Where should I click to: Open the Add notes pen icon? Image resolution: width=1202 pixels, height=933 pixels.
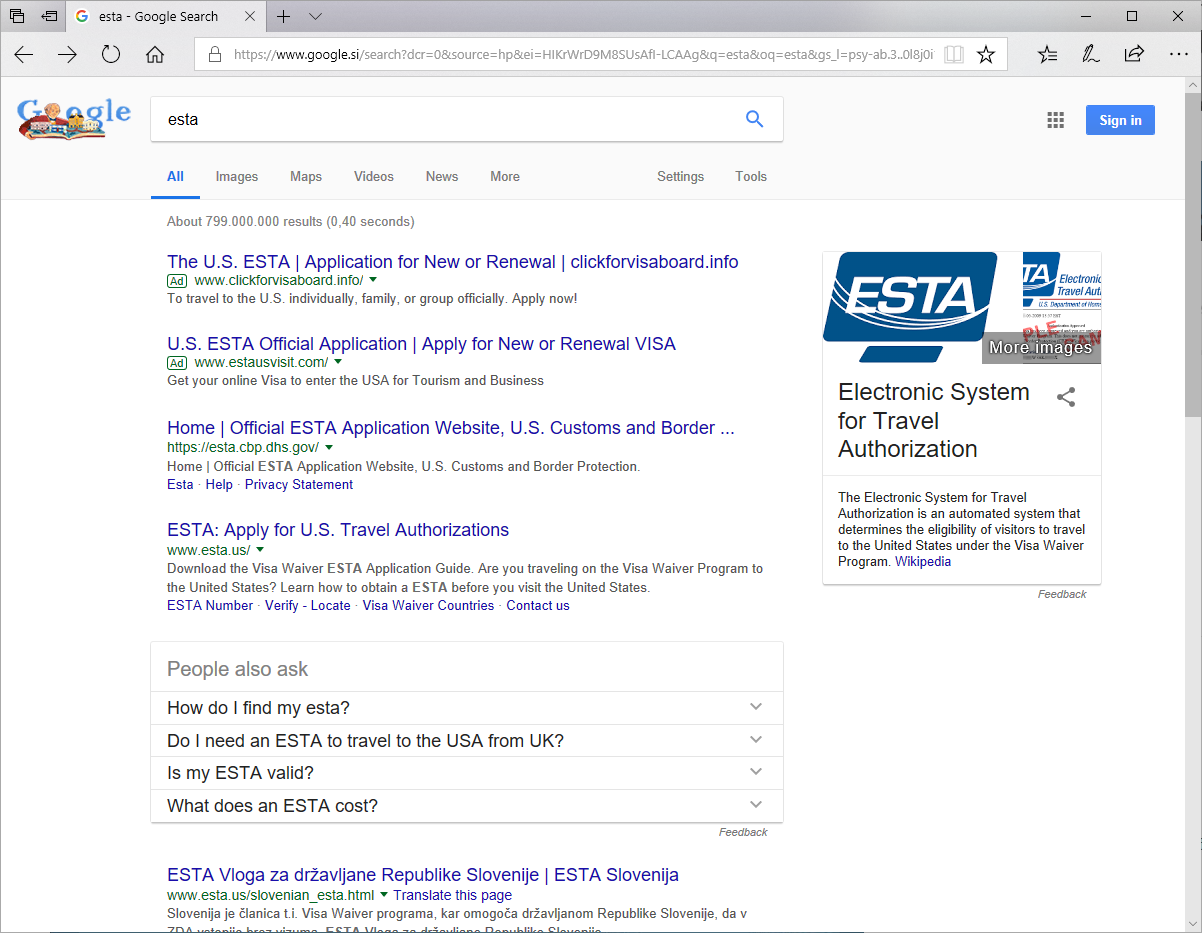(1091, 55)
